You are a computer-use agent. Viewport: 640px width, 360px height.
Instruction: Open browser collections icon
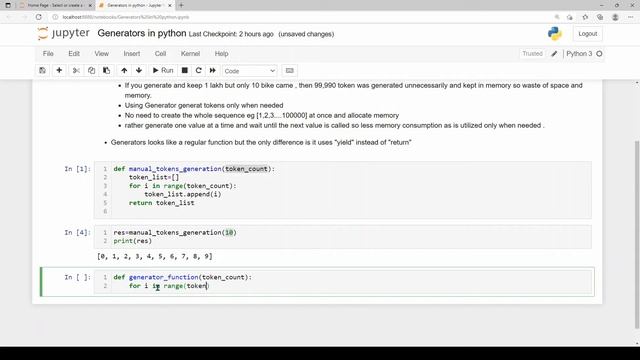[x=600, y=17]
